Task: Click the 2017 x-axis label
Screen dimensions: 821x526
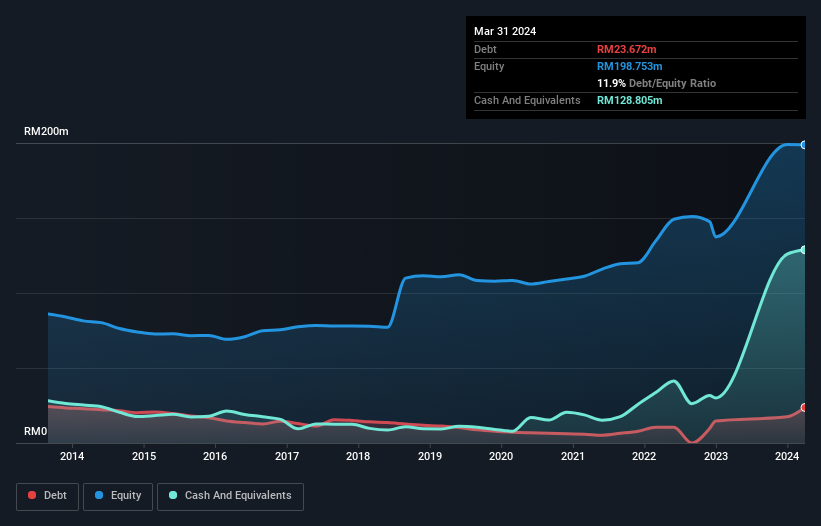Action: pyautogui.click(x=287, y=456)
